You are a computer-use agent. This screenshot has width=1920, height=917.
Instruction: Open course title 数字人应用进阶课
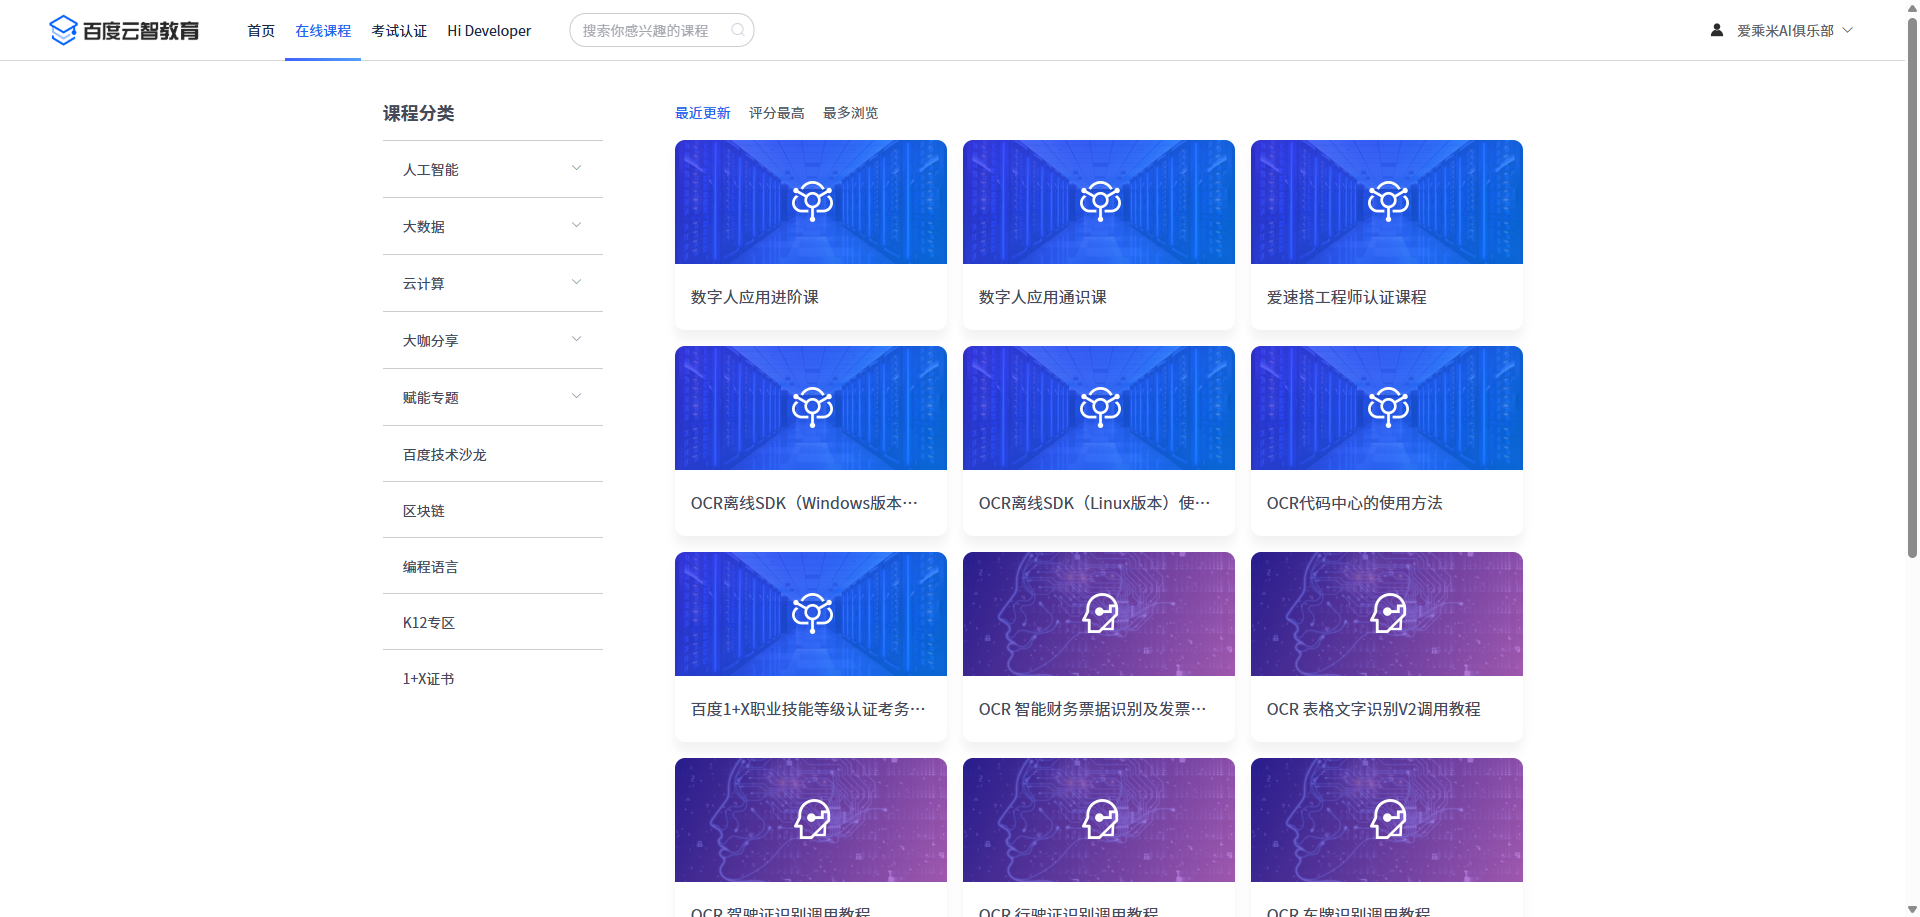tap(755, 297)
